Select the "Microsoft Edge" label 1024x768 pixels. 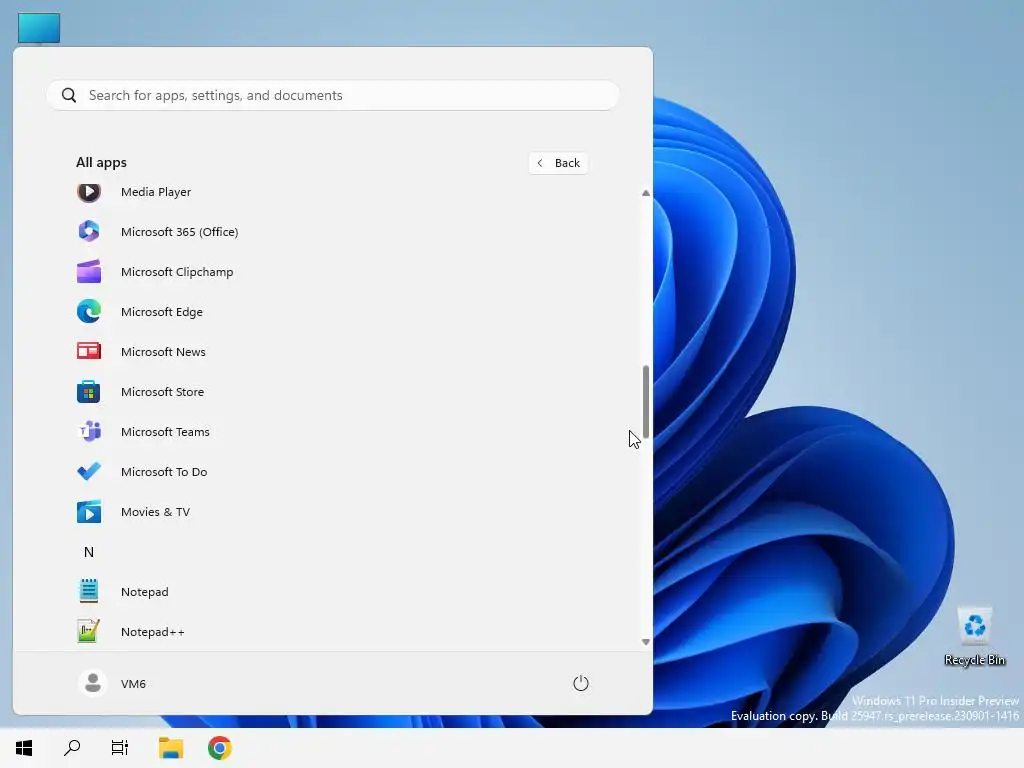[162, 312]
